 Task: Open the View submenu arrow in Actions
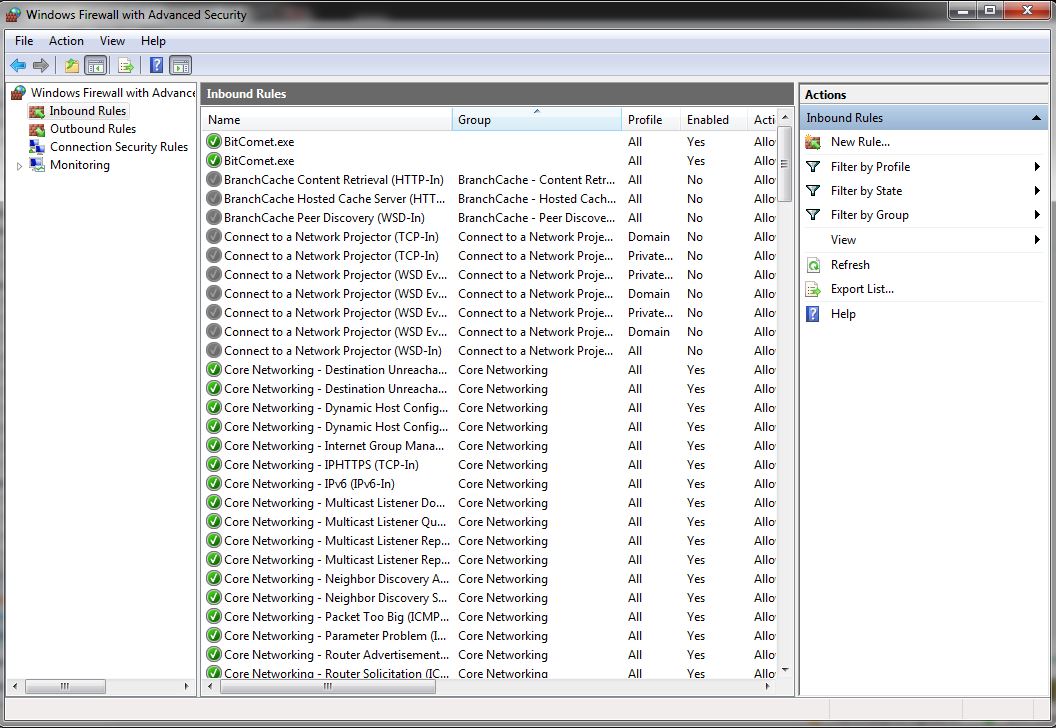click(1037, 240)
